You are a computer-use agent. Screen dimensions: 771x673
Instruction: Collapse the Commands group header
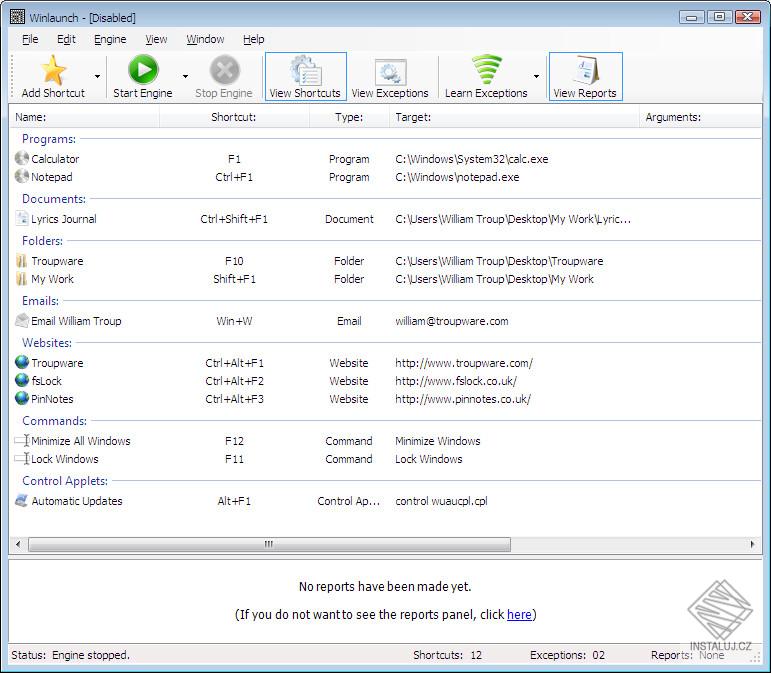(55, 421)
